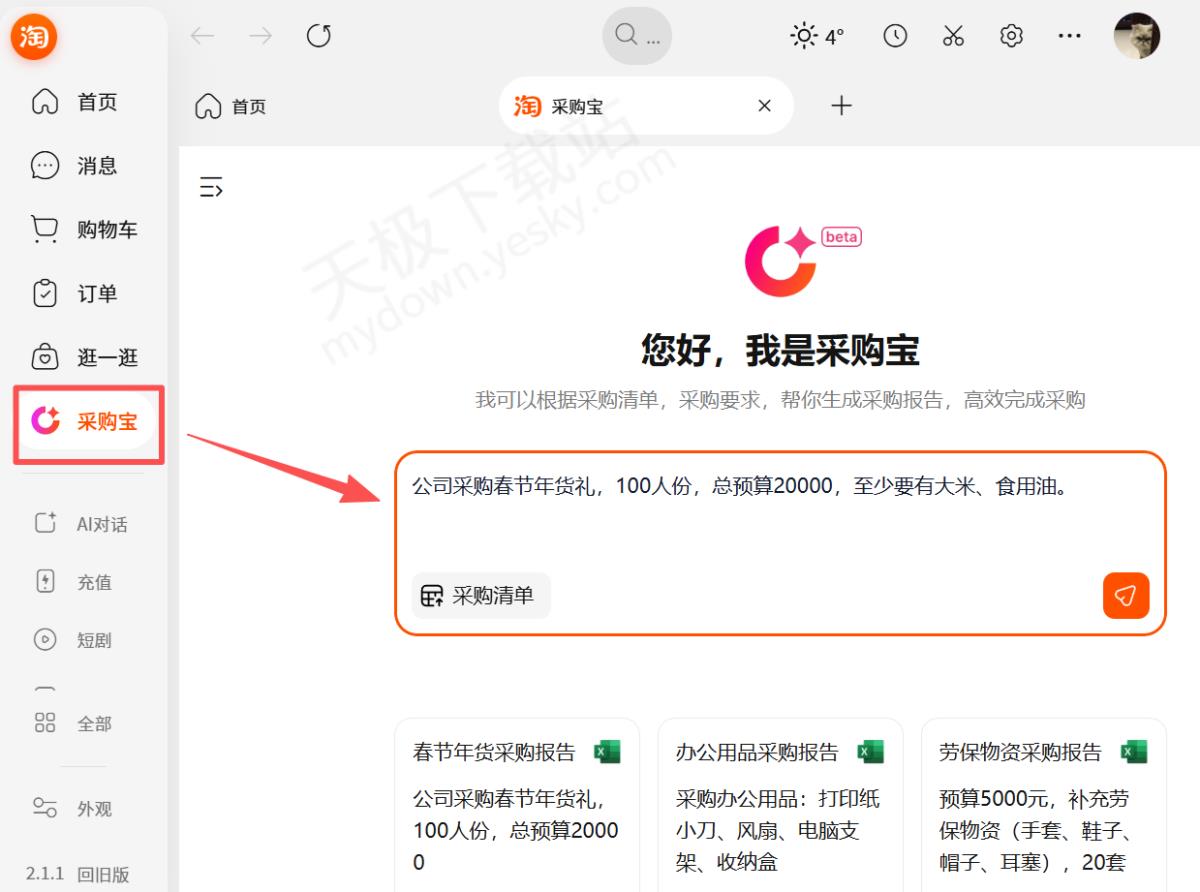Click the send arrow button
Screen dimensions: 1200x892
click(x=1126, y=596)
